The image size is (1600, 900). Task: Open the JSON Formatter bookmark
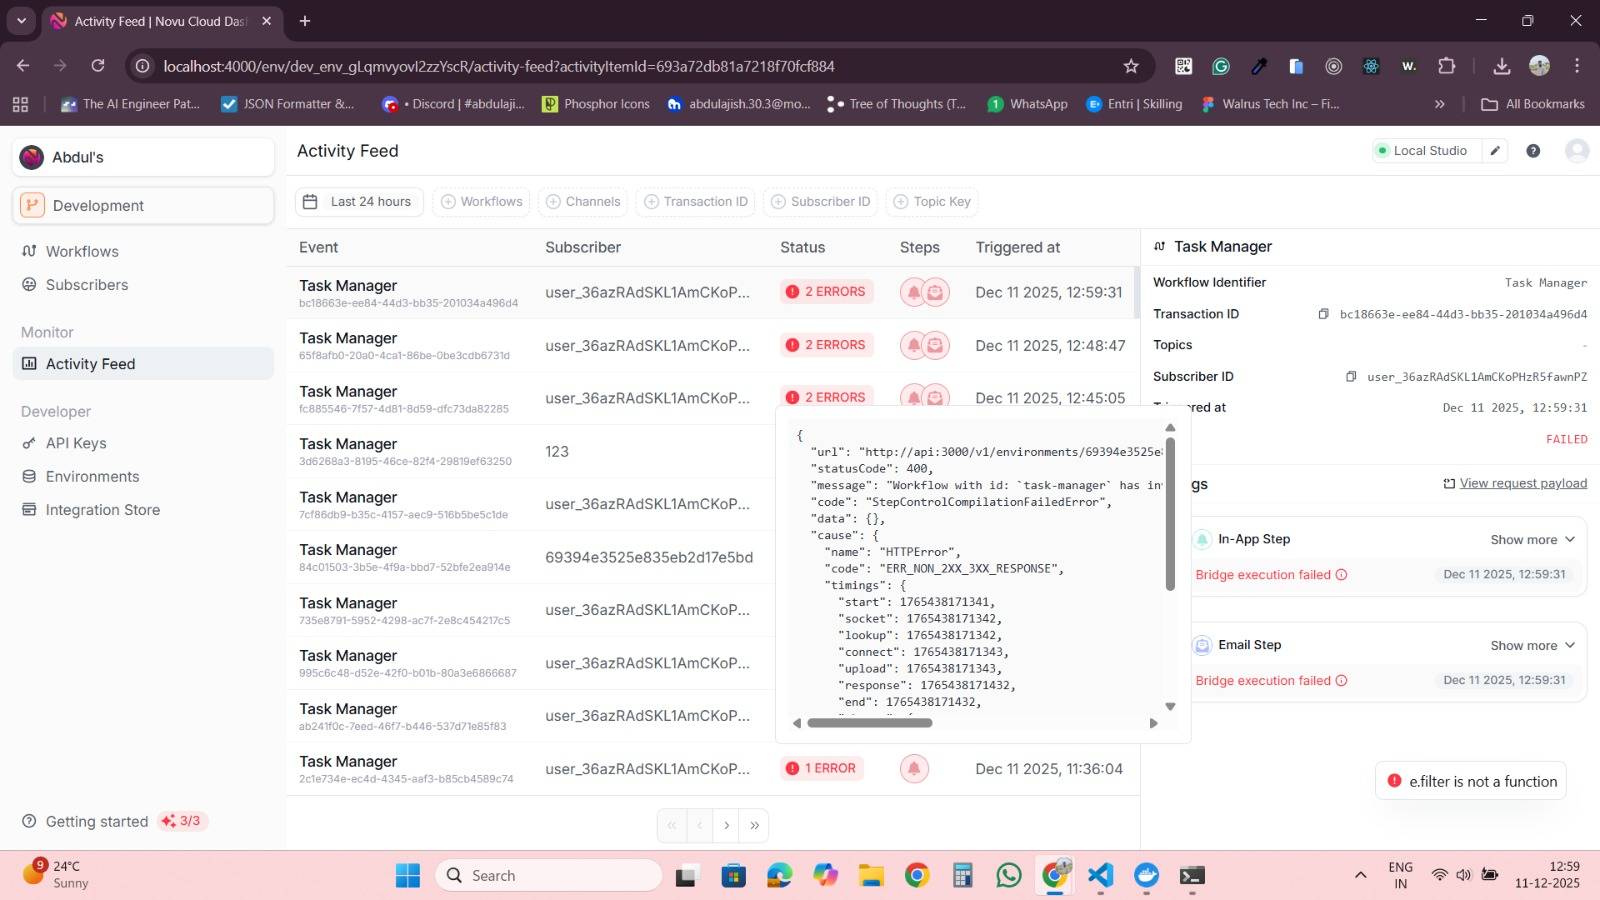(288, 104)
